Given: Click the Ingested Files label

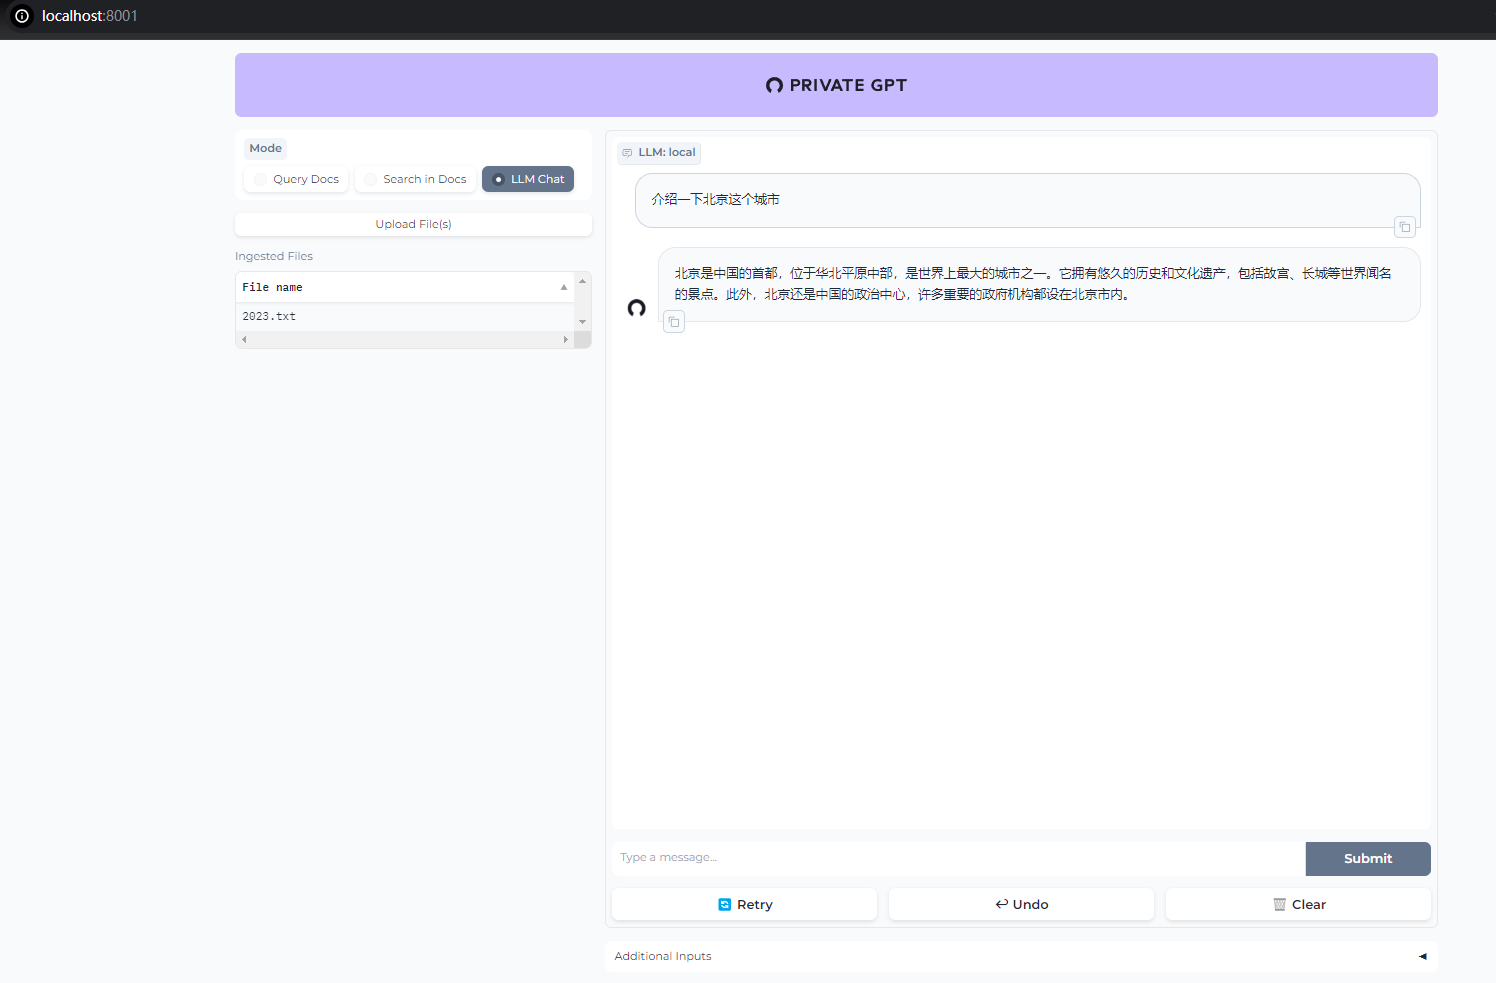Looking at the screenshot, I should tap(274, 256).
